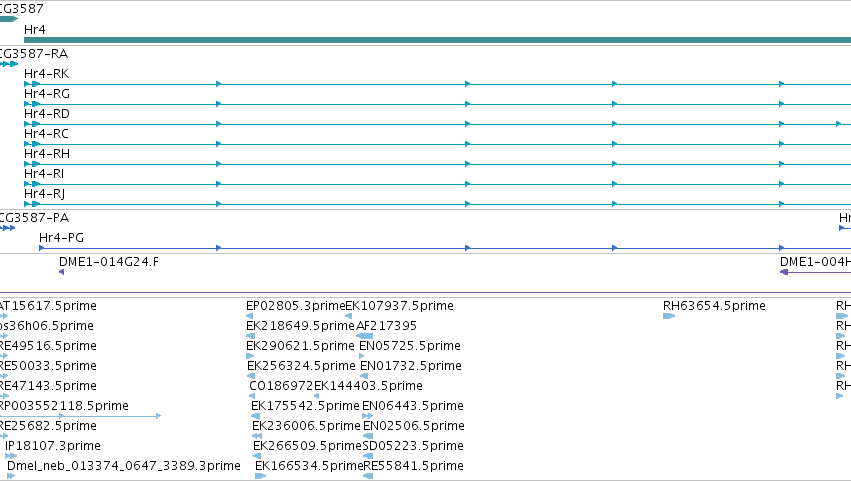Select the EN05725.5prime EST label

click(x=410, y=346)
